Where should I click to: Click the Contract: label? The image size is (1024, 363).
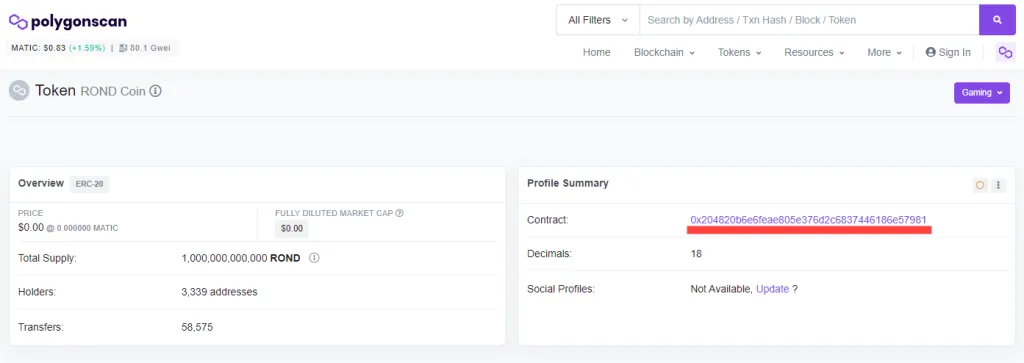pyautogui.click(x=548, y=219)
